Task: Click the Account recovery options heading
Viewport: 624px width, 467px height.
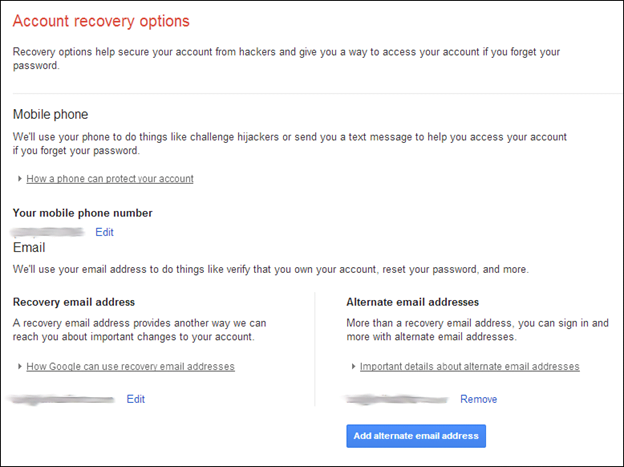Action: click(x=101, y=21)
